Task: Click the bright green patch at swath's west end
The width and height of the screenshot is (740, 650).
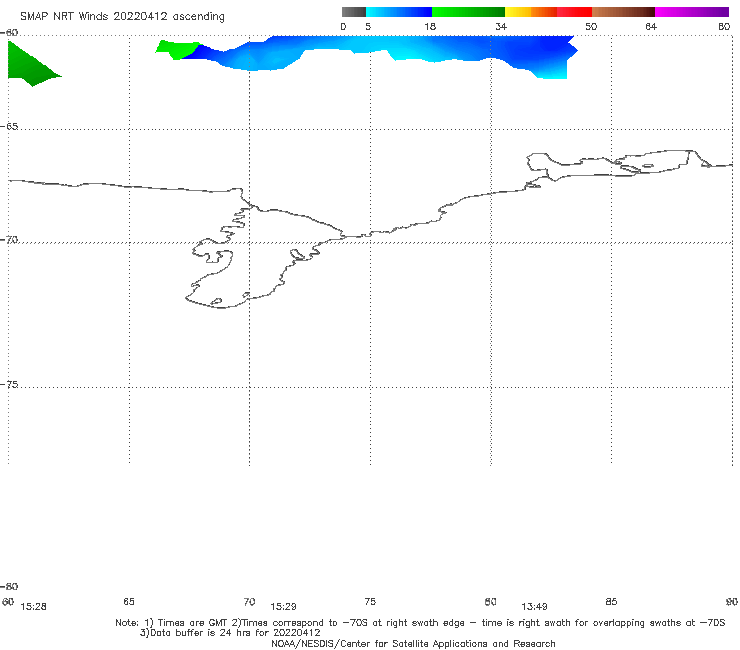Action: click(x=176, y=50)
